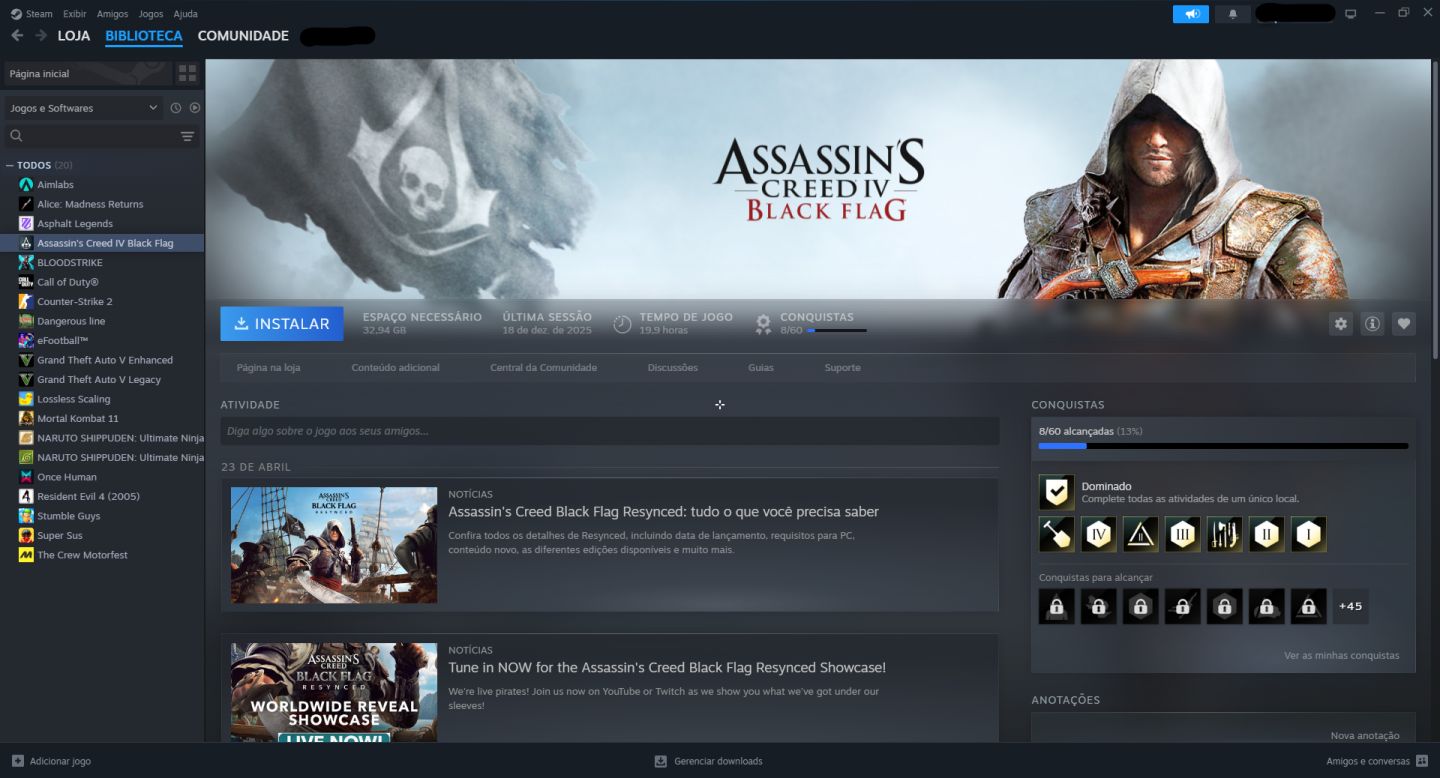Click the plus icon beside Adicionar jogo
The height and width of the screenshot is (778, 1440).
click(18, 761)
